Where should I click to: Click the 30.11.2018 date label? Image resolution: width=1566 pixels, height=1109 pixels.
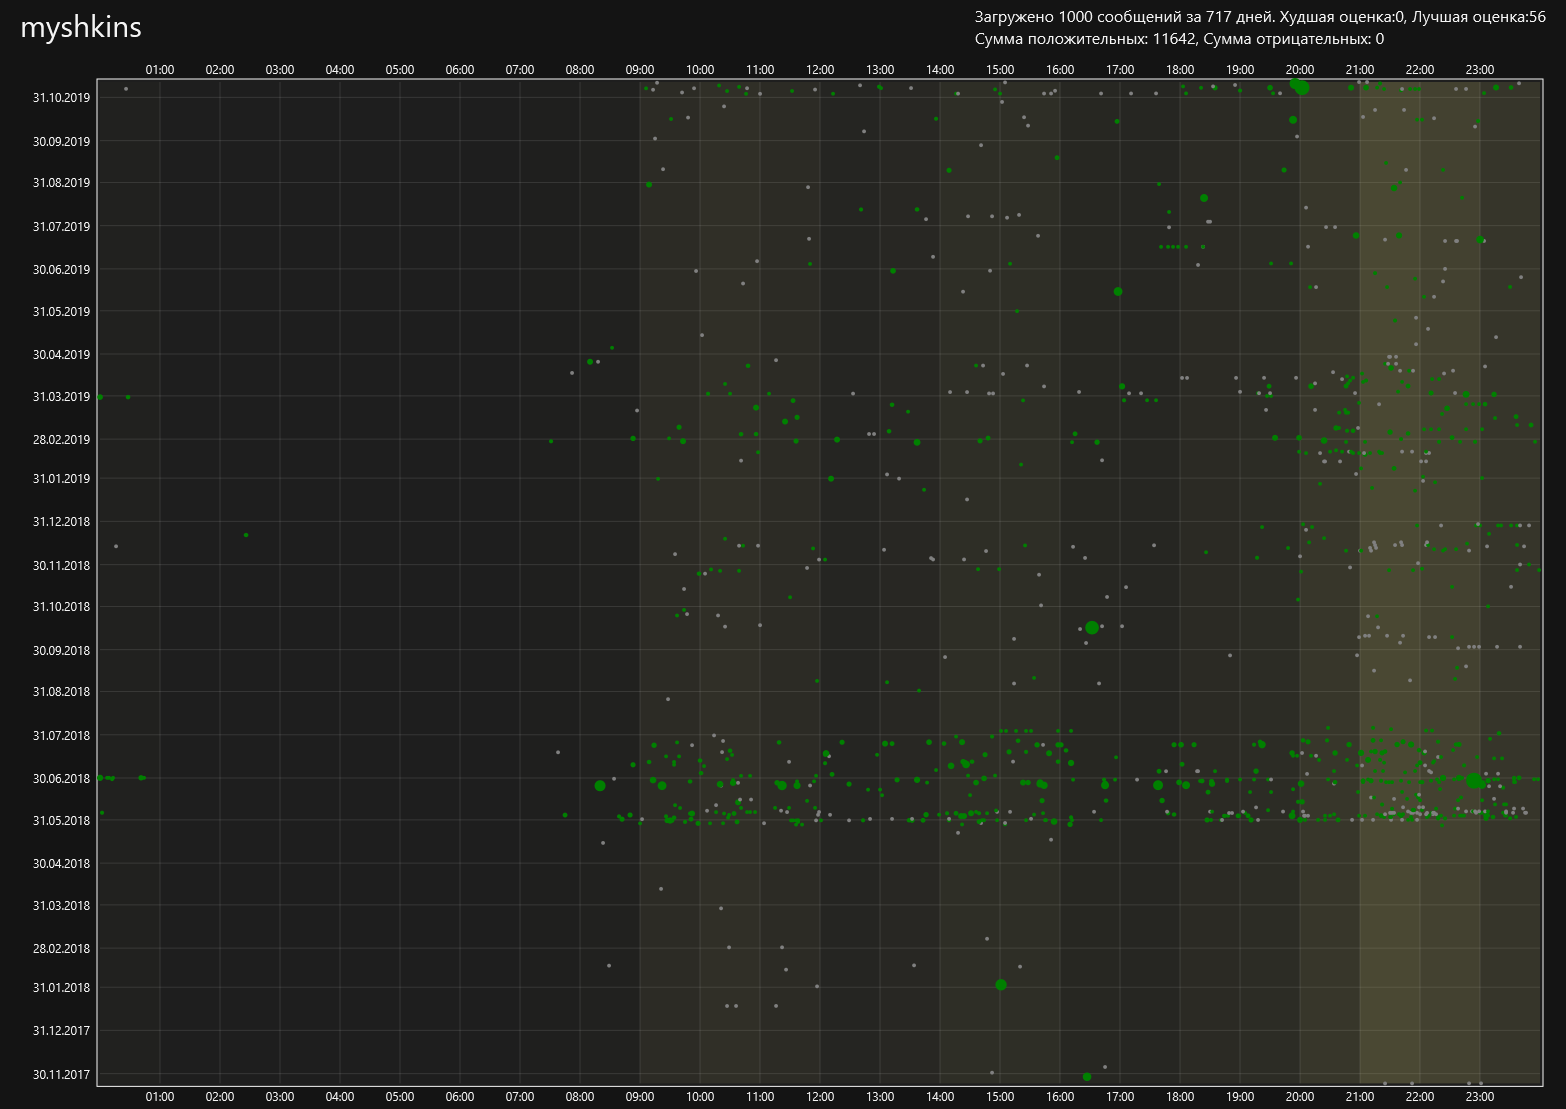61,565
